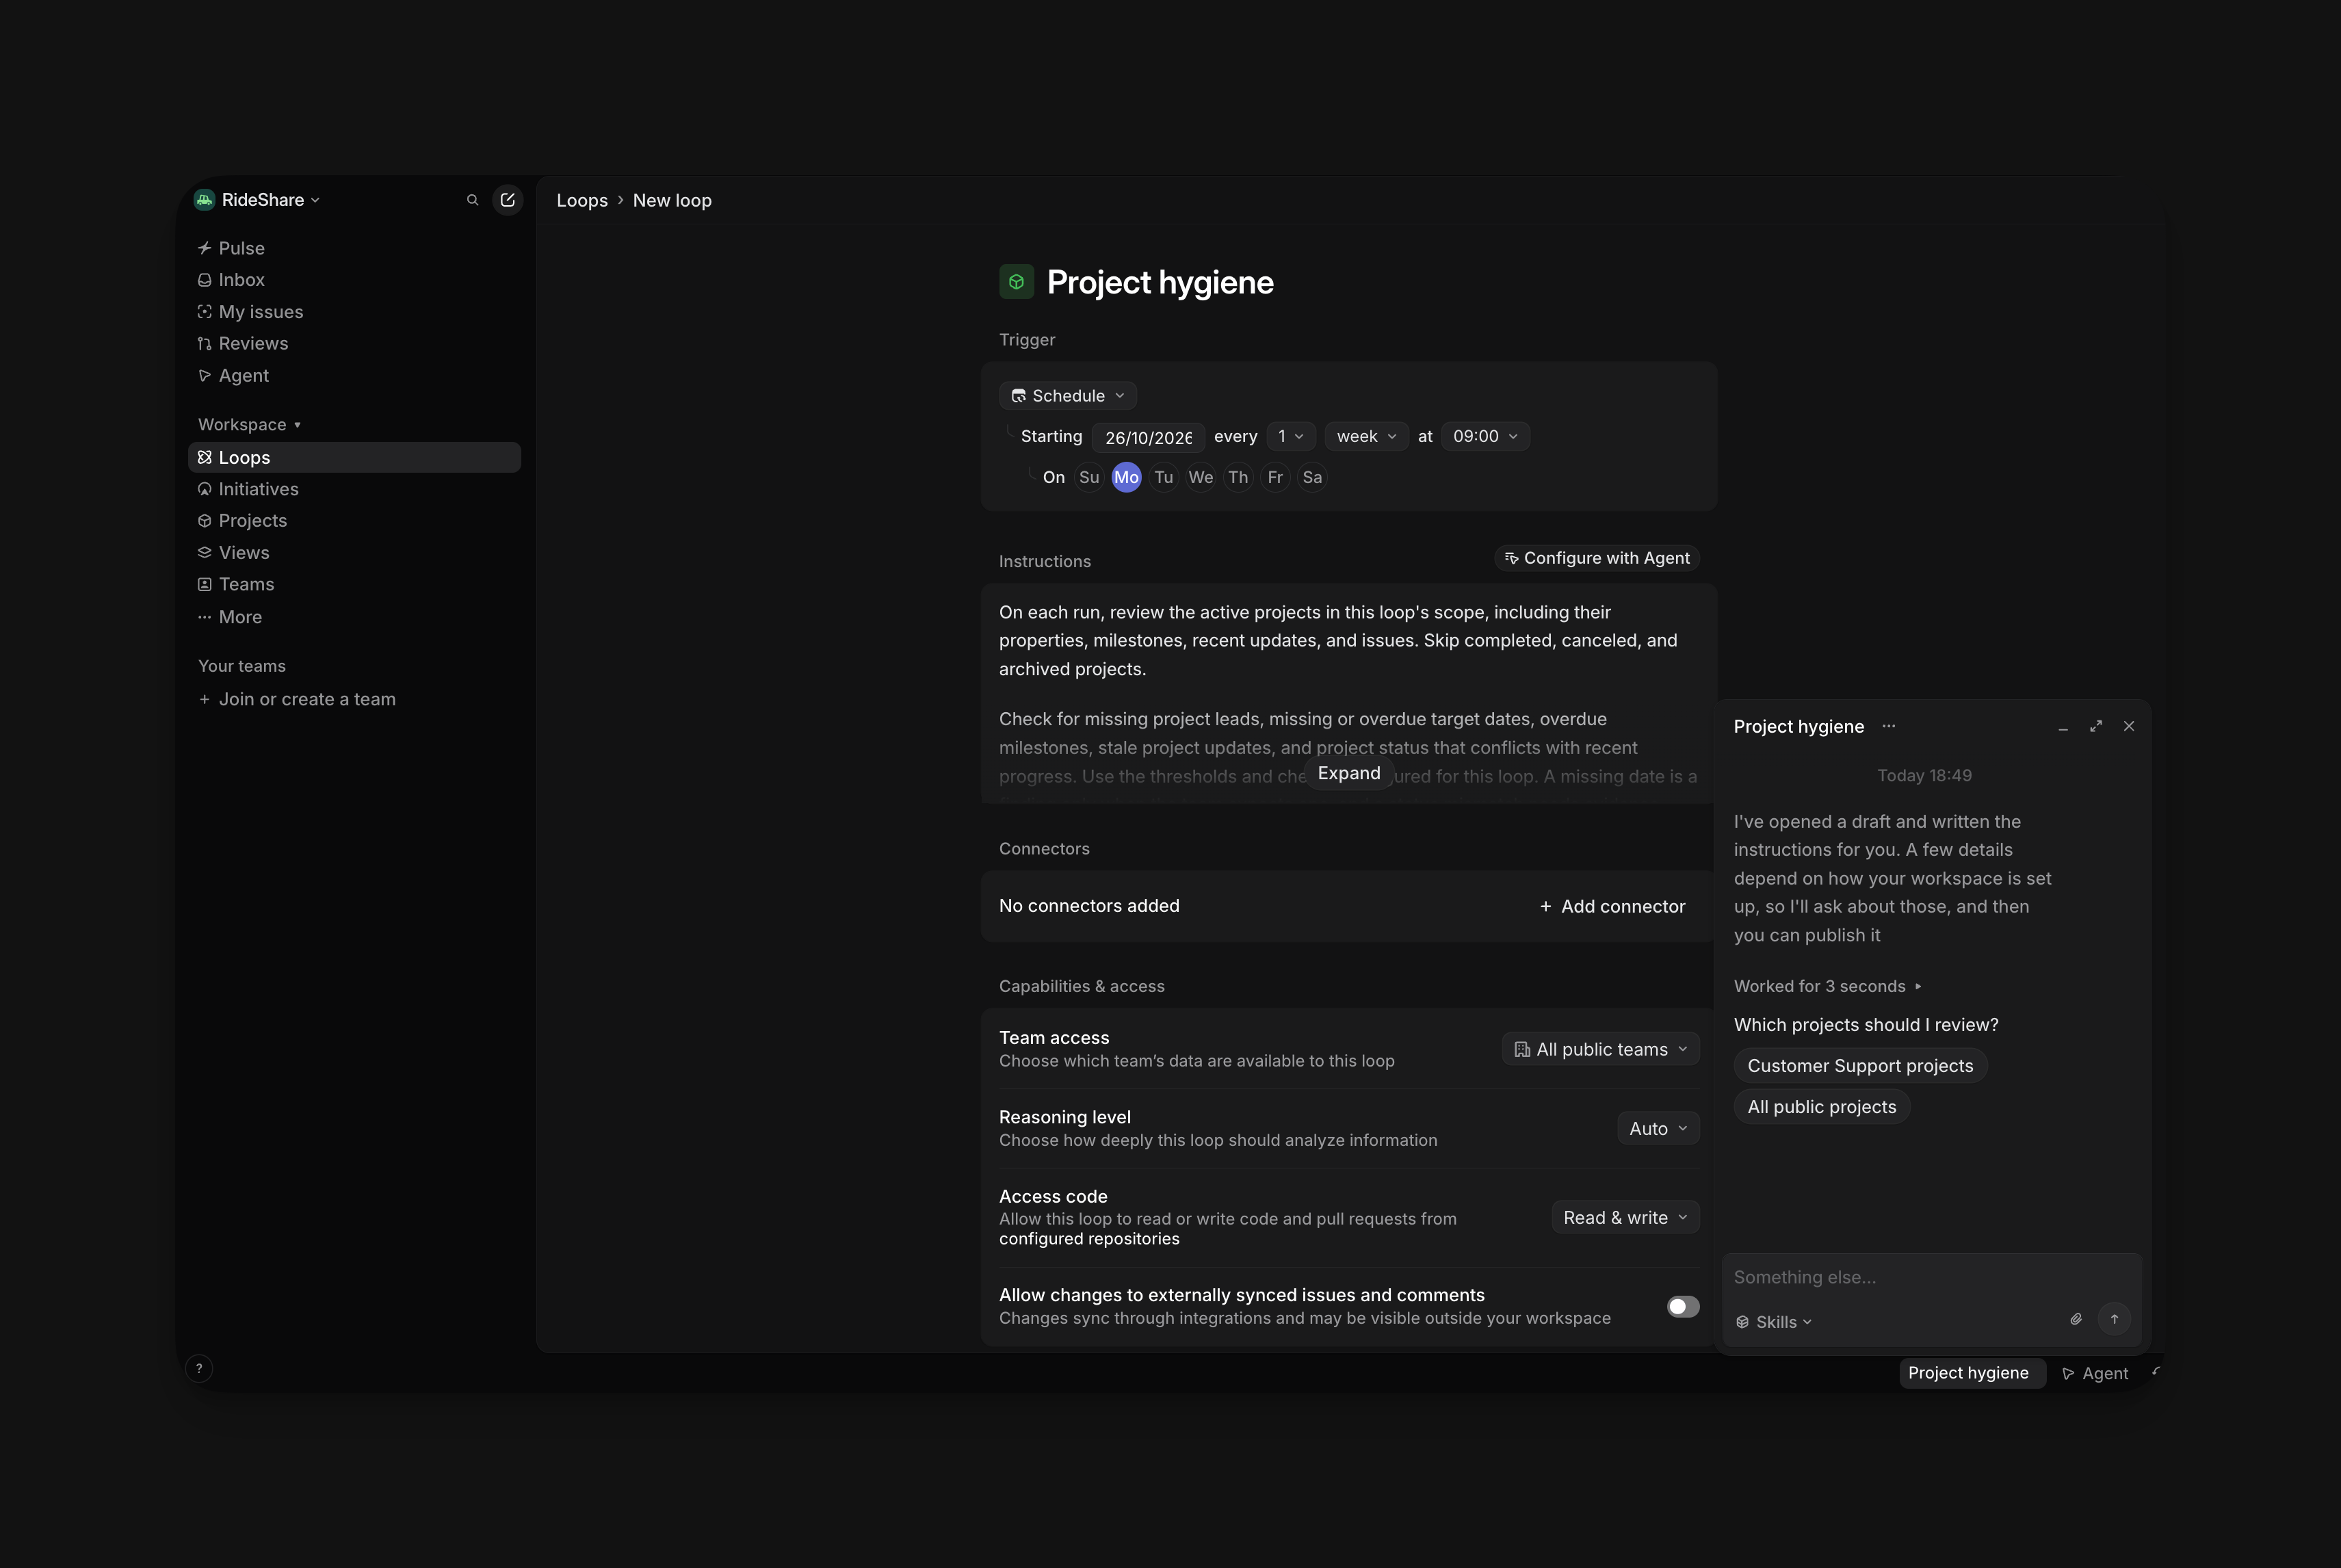Choose All public projects option
This screenshot has width=2341, height=1568.
point(1821,1107)
